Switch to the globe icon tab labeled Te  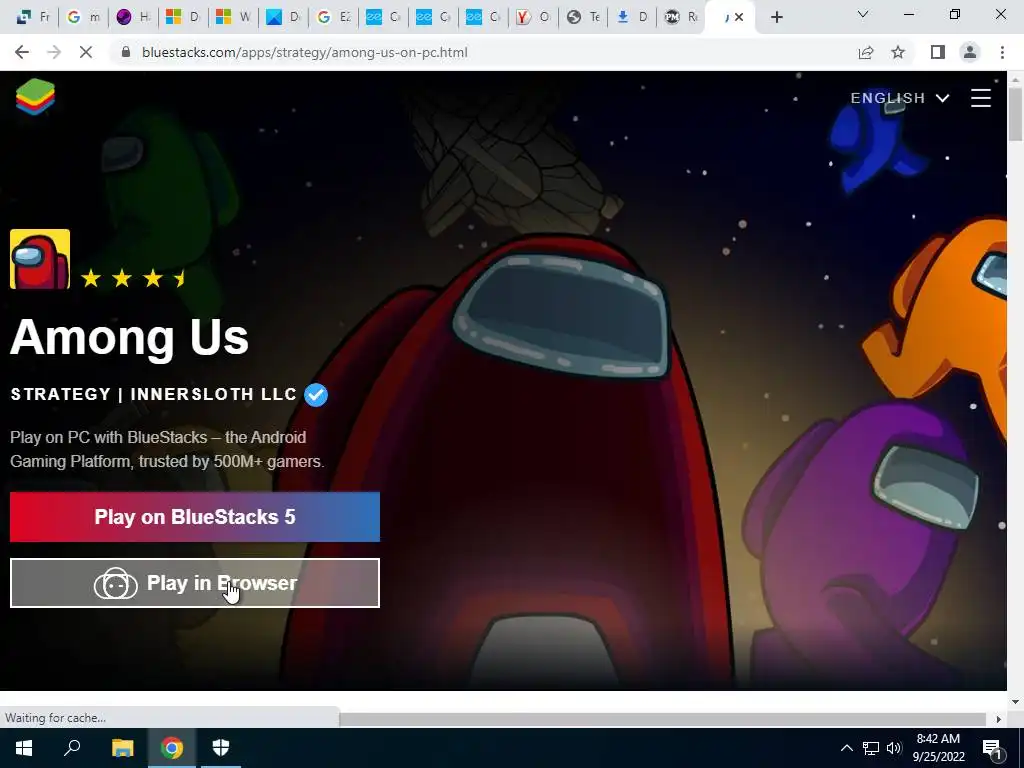[x=583, y=17]
